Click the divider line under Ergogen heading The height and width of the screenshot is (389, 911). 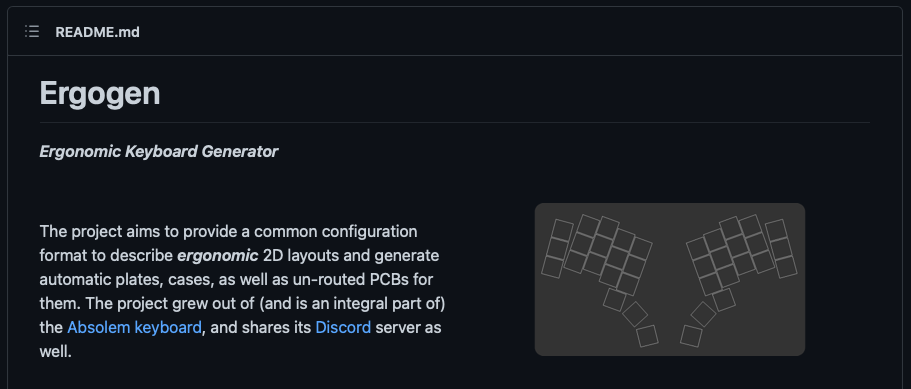click(x=454, y=123)
